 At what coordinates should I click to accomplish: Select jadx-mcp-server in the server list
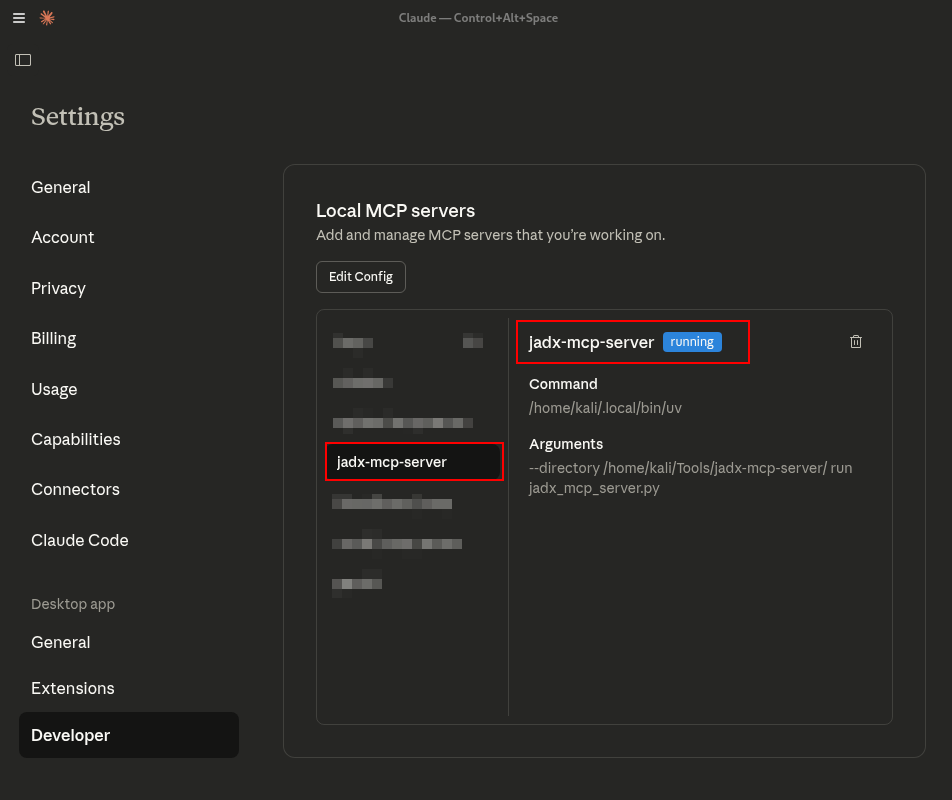392,462
